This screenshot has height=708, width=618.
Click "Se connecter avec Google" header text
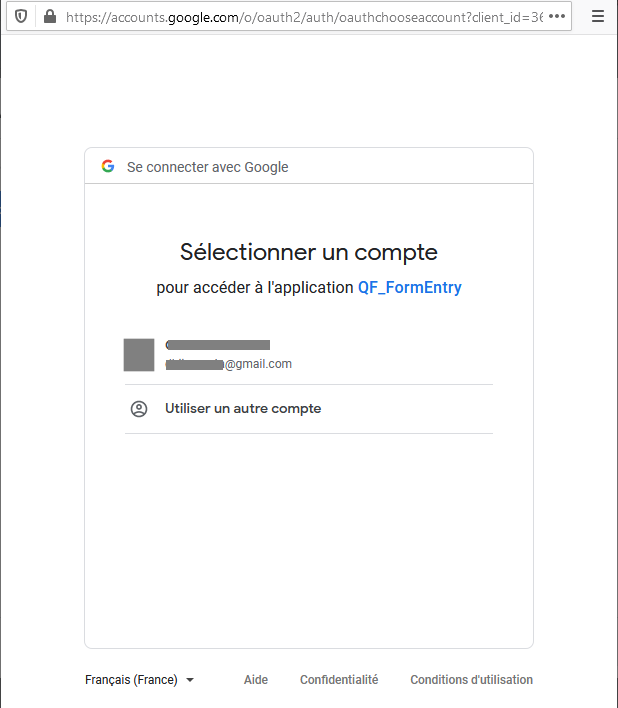207,167
